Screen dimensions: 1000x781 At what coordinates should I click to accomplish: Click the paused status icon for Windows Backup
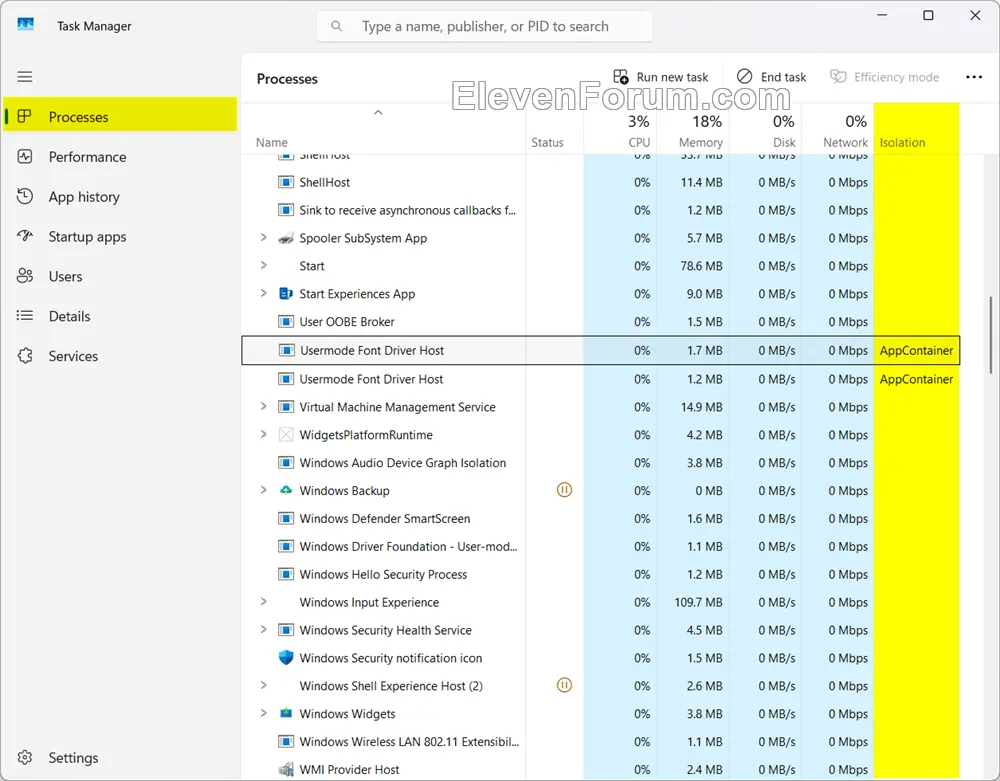[564, 490]
